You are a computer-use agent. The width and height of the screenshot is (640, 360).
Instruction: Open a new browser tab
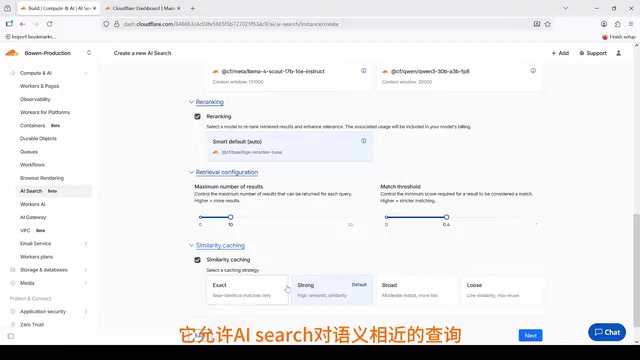[x=193, y=8]
